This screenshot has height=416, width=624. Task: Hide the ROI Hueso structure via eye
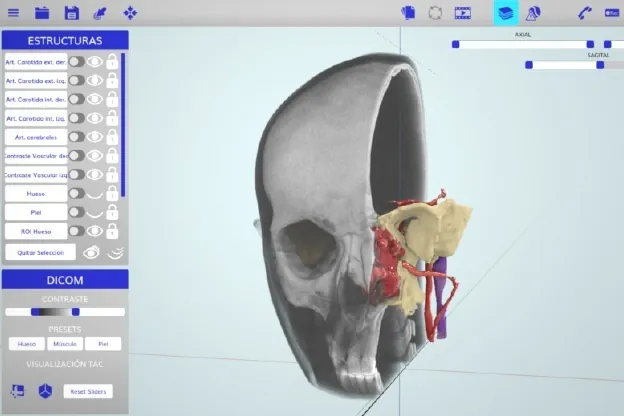coord(95,231)
